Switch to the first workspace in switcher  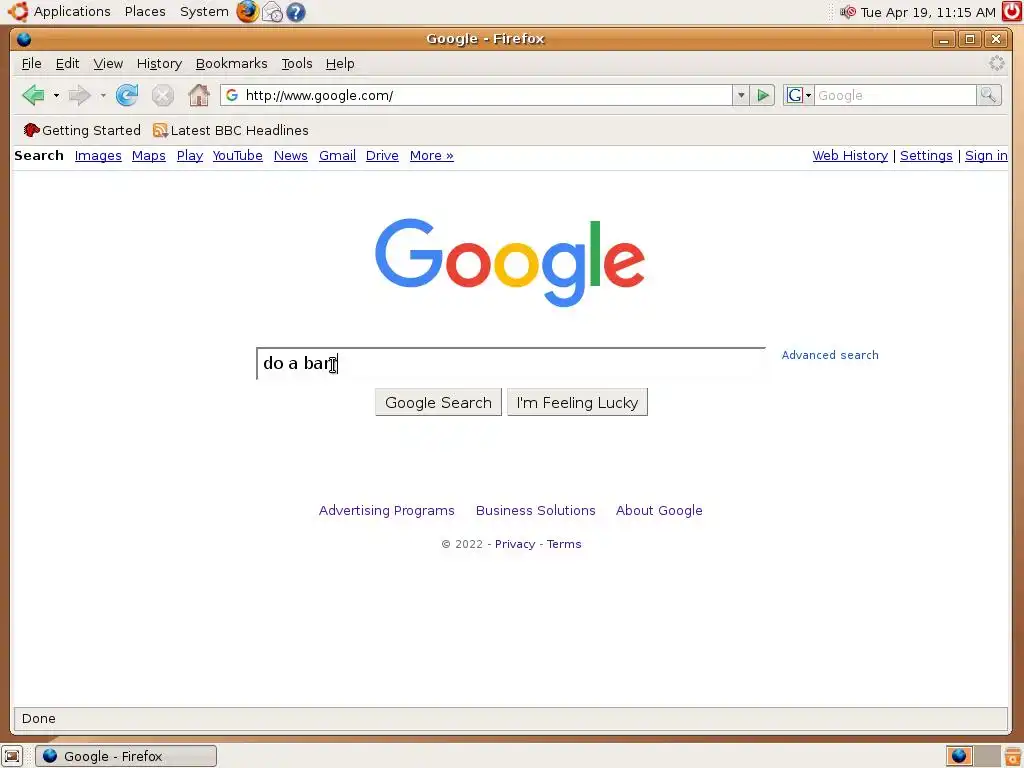tap(959, 756)
